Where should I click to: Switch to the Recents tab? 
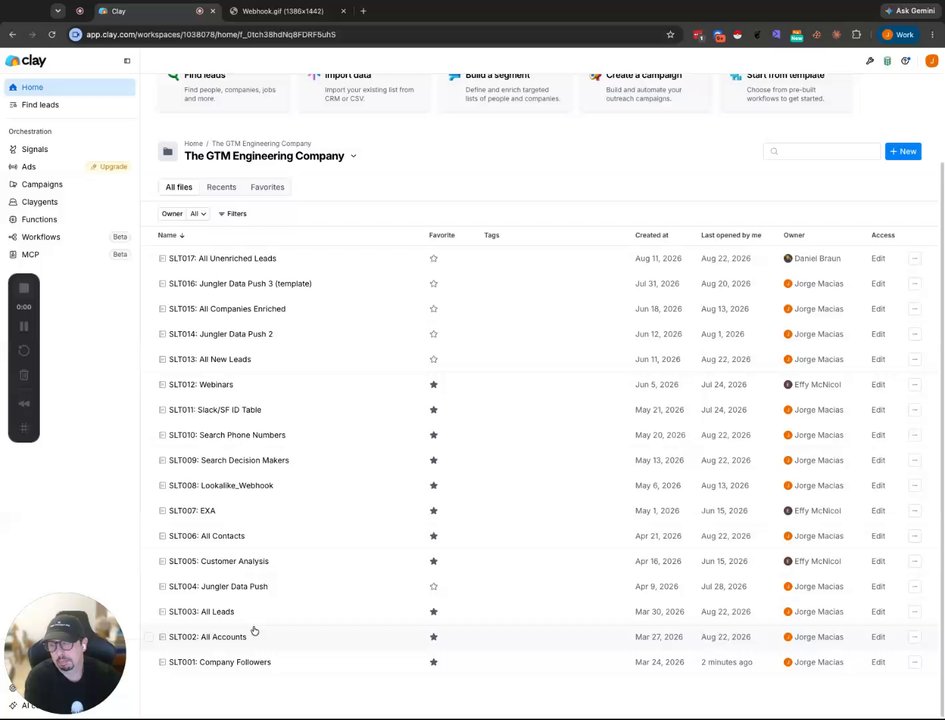pos(221,187)
